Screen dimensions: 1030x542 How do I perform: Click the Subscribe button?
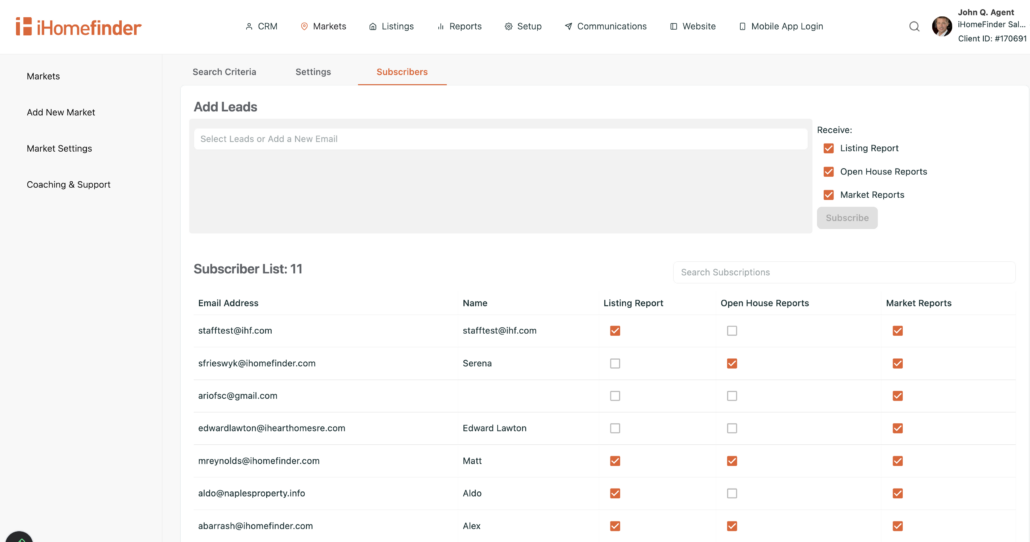click(x=847, y=218)
